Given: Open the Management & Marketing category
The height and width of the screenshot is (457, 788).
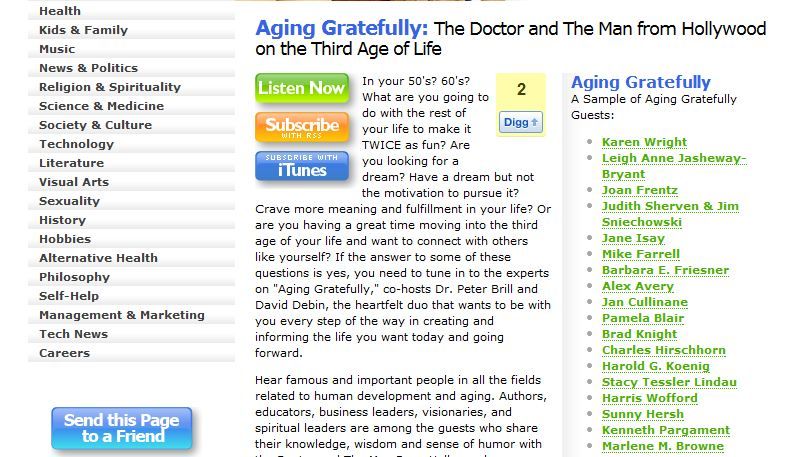Looking at the screenshot, I should [122, 315].
